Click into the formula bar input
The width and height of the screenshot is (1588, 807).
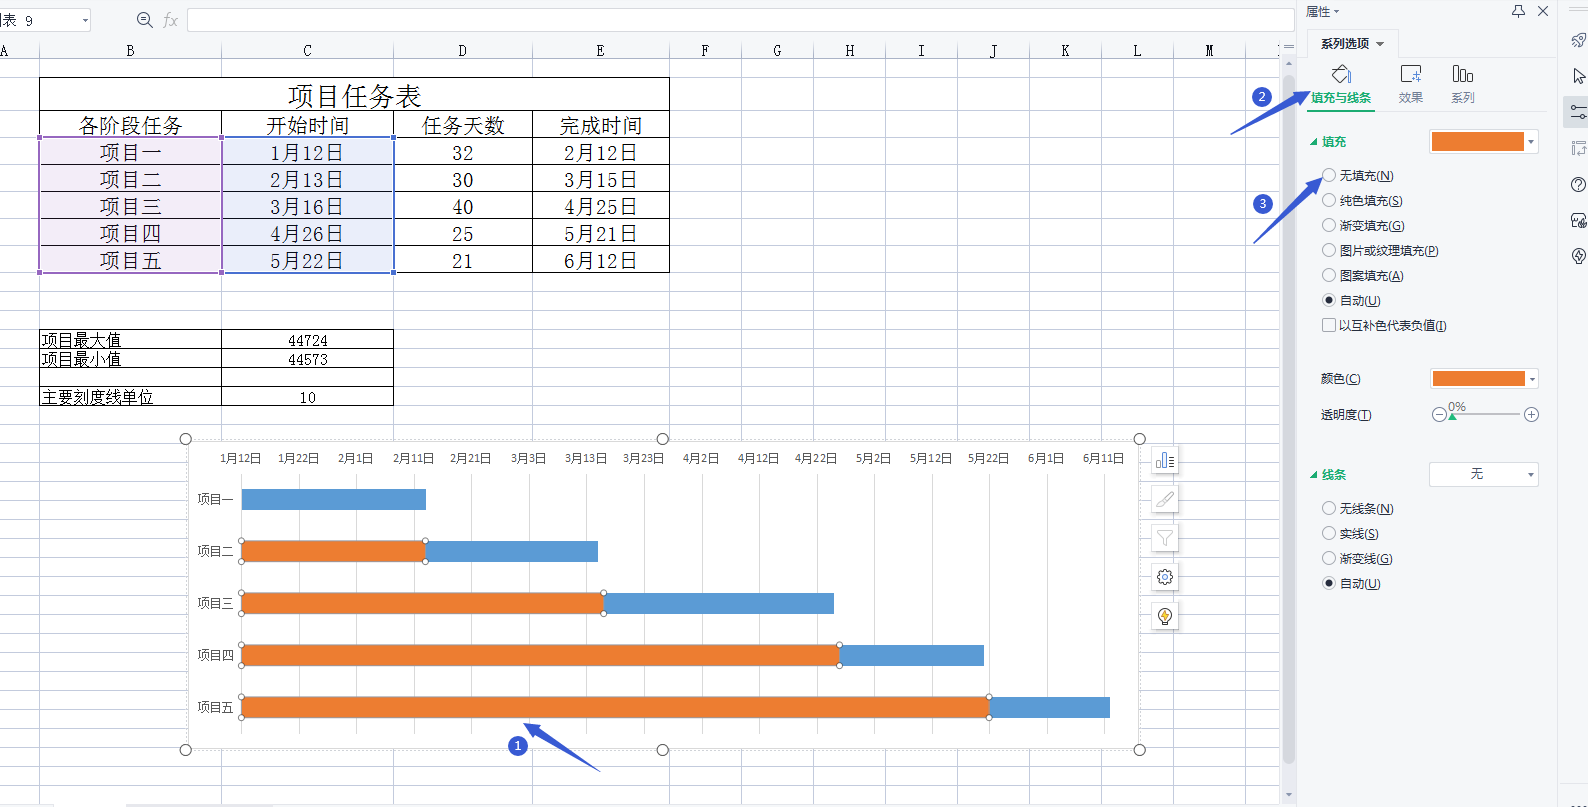[x=740, y=20]
